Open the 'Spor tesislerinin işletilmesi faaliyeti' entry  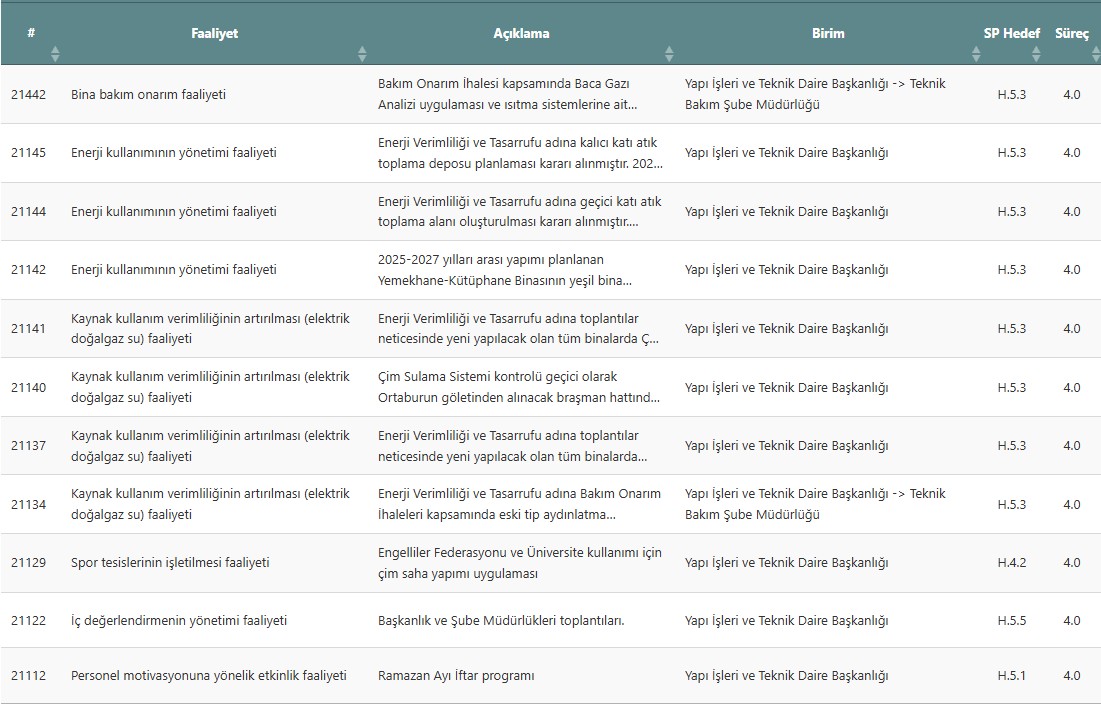[x=170, y=563]
